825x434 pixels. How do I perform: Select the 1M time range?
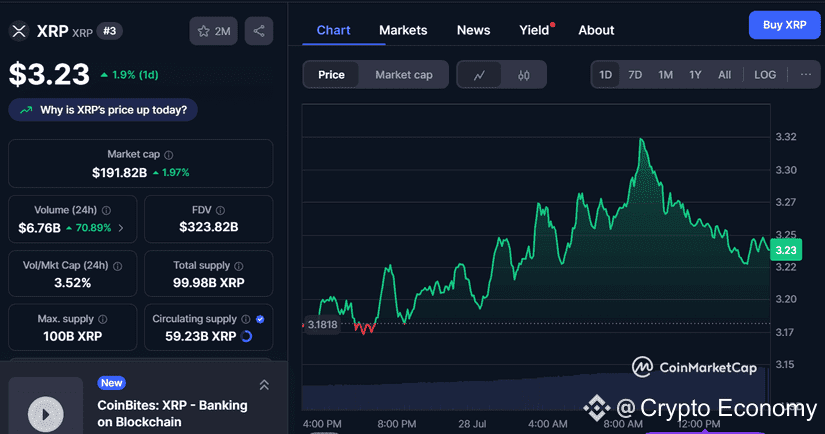pos(666,75)
